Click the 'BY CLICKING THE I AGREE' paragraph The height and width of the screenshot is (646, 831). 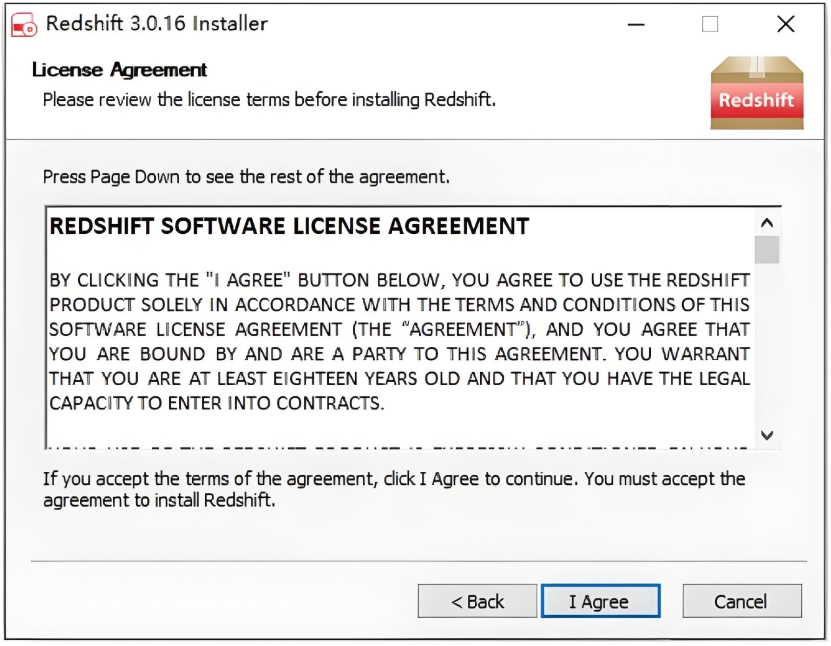coord(400,341)
